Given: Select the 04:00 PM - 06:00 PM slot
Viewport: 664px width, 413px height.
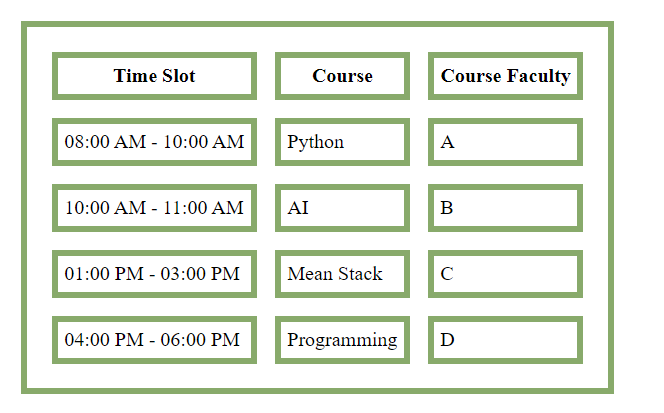Looking at the screenshot, I should click(x=154, y=340).
